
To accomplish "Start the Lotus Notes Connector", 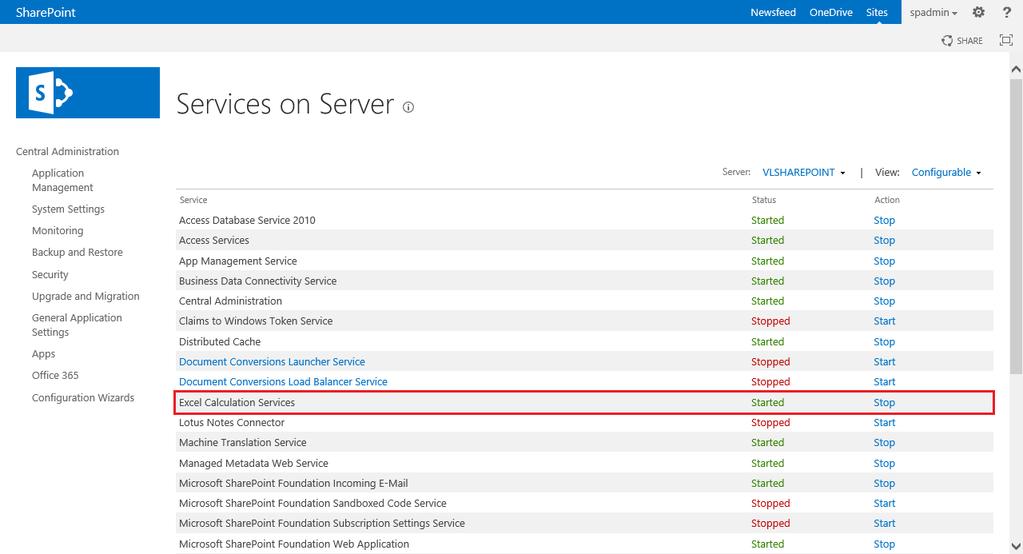I will coord(884,422).
